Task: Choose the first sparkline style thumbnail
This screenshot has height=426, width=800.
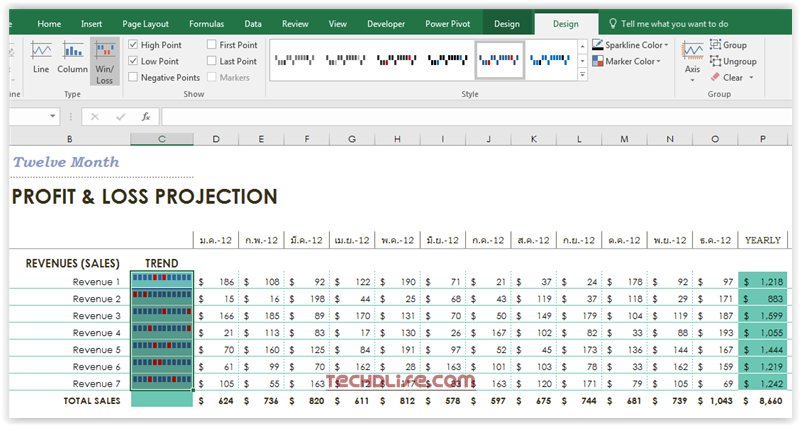Action: coord(295,60)
